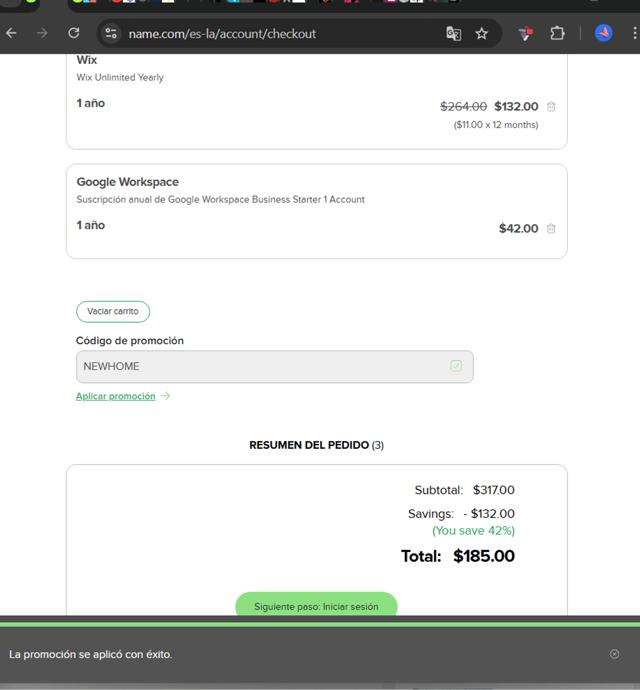Open the browser profile avatar
The height and width of the screenshot is (690, 640).
tap(603, 33)
